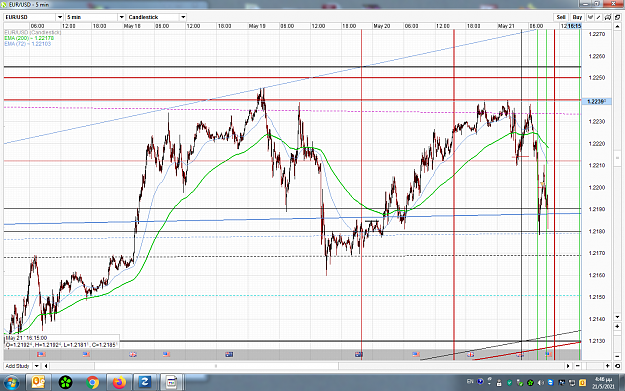Image resolution: width=625 pixels, height=391 pixels.
Task: Open the EUR/USD symbol dropdown arrow
Action: (x=60, y=17)
